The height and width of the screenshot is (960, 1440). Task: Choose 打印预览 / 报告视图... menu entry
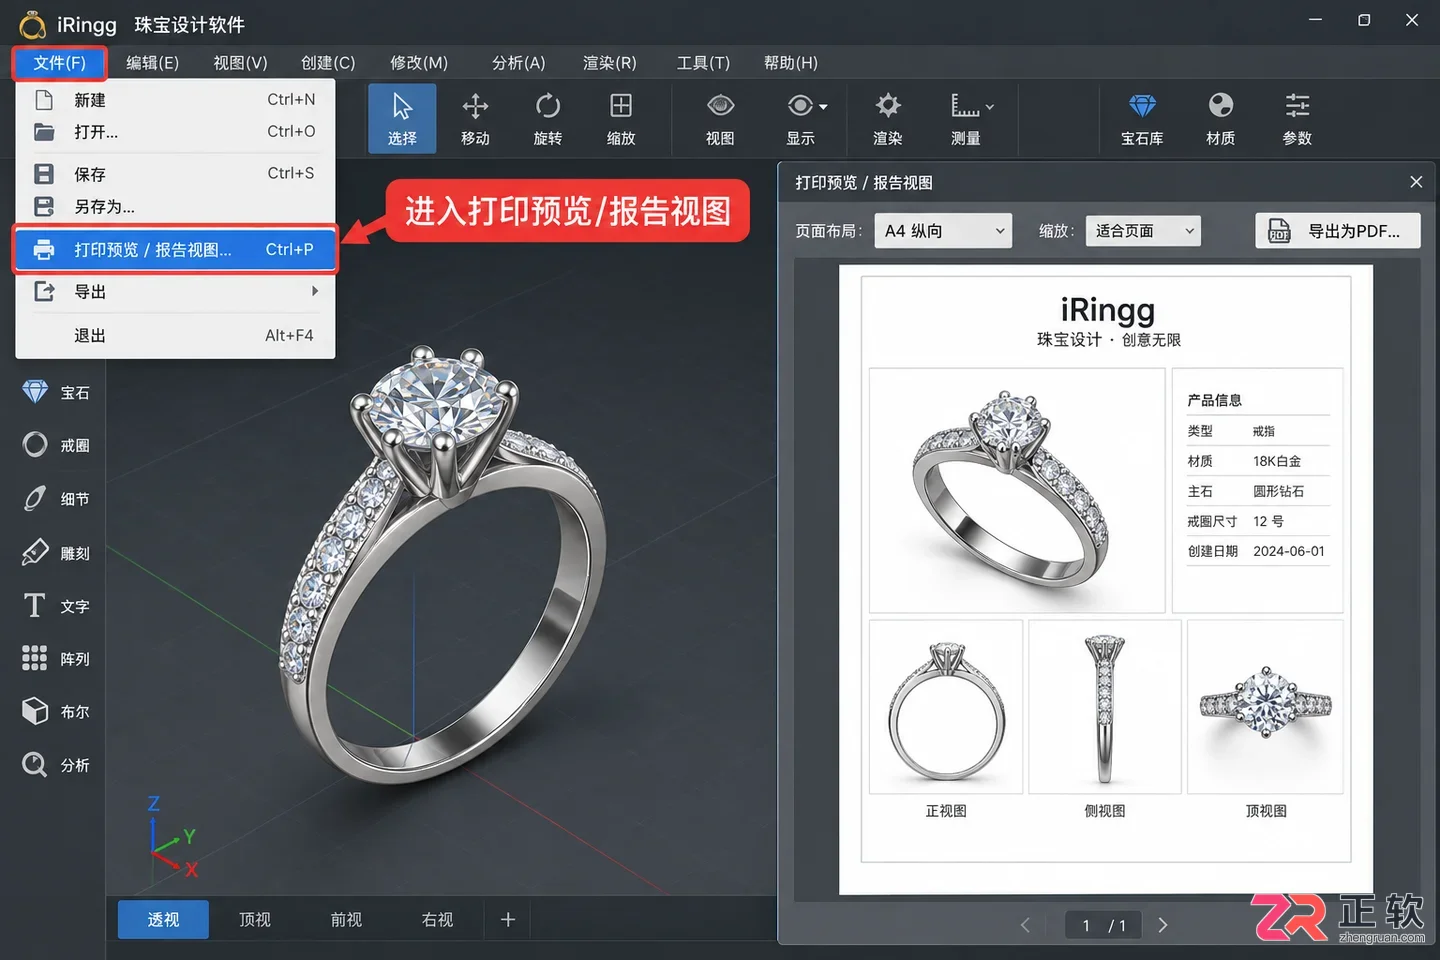click(175, 249)
